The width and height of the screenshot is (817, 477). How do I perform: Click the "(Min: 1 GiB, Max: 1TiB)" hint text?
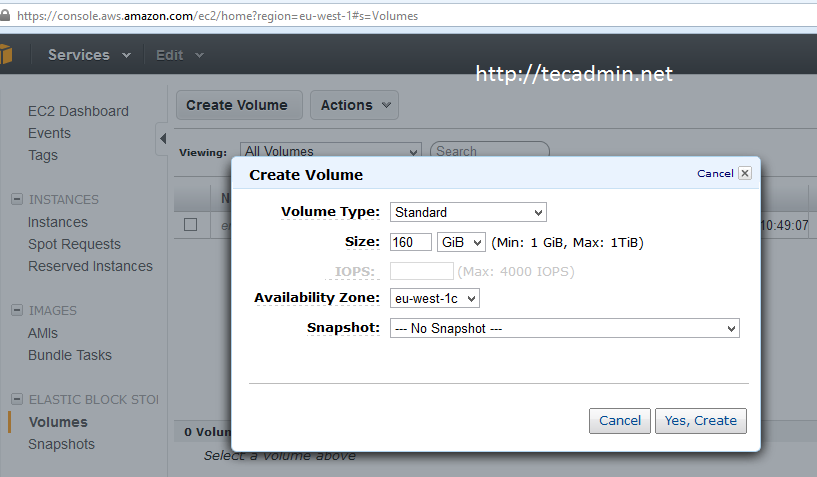567,242
